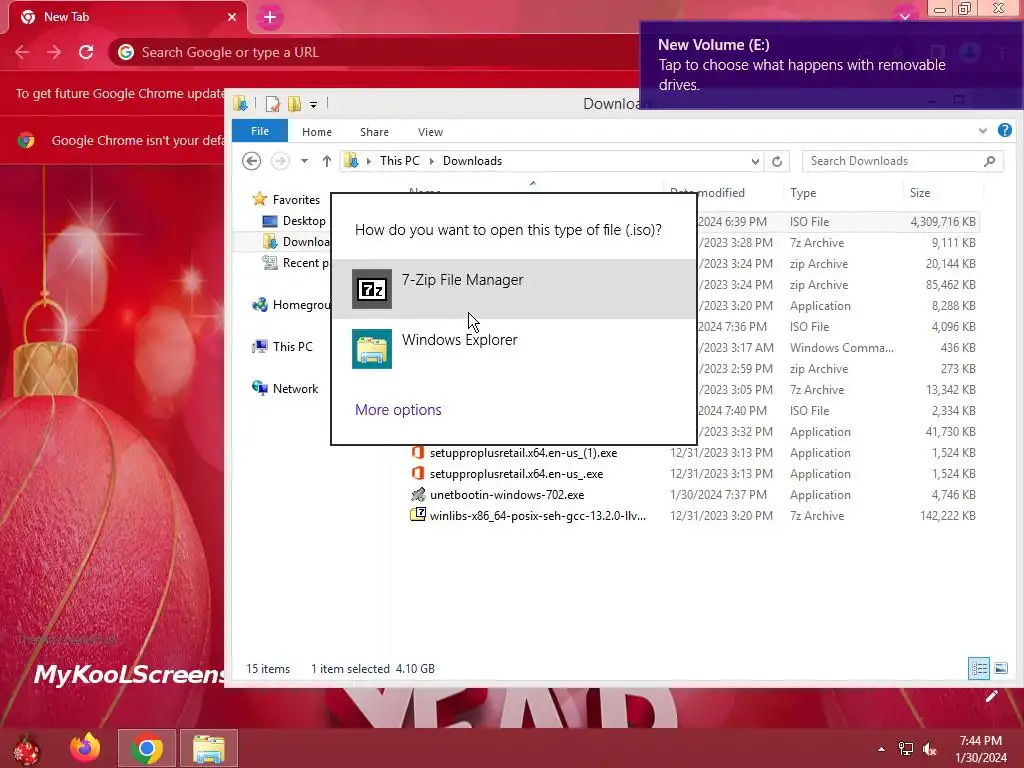Click the network tray icon

coord(906,749)
